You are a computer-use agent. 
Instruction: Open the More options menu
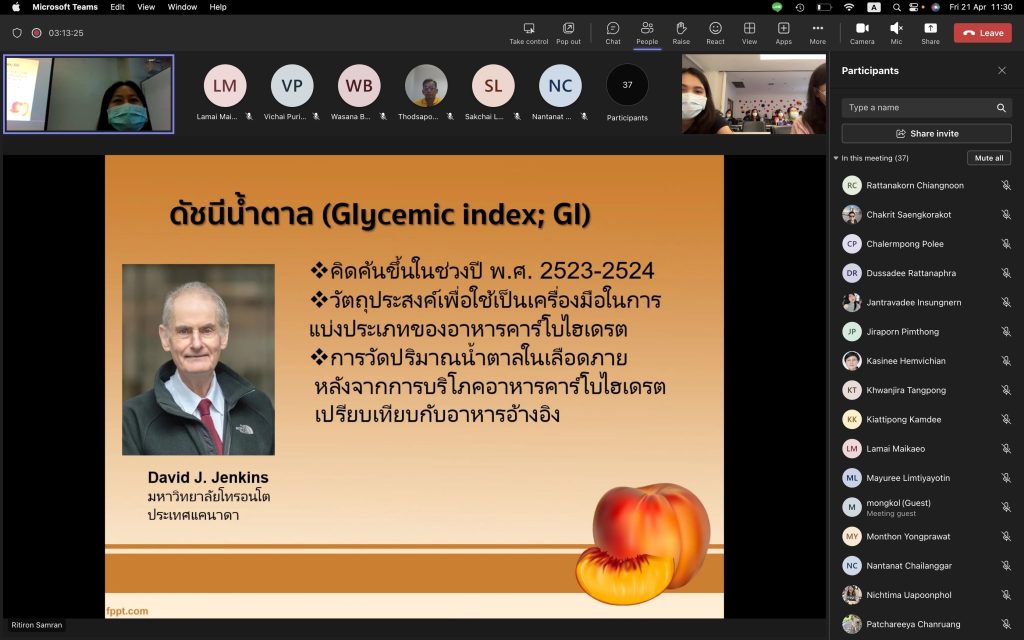(817, 28)
